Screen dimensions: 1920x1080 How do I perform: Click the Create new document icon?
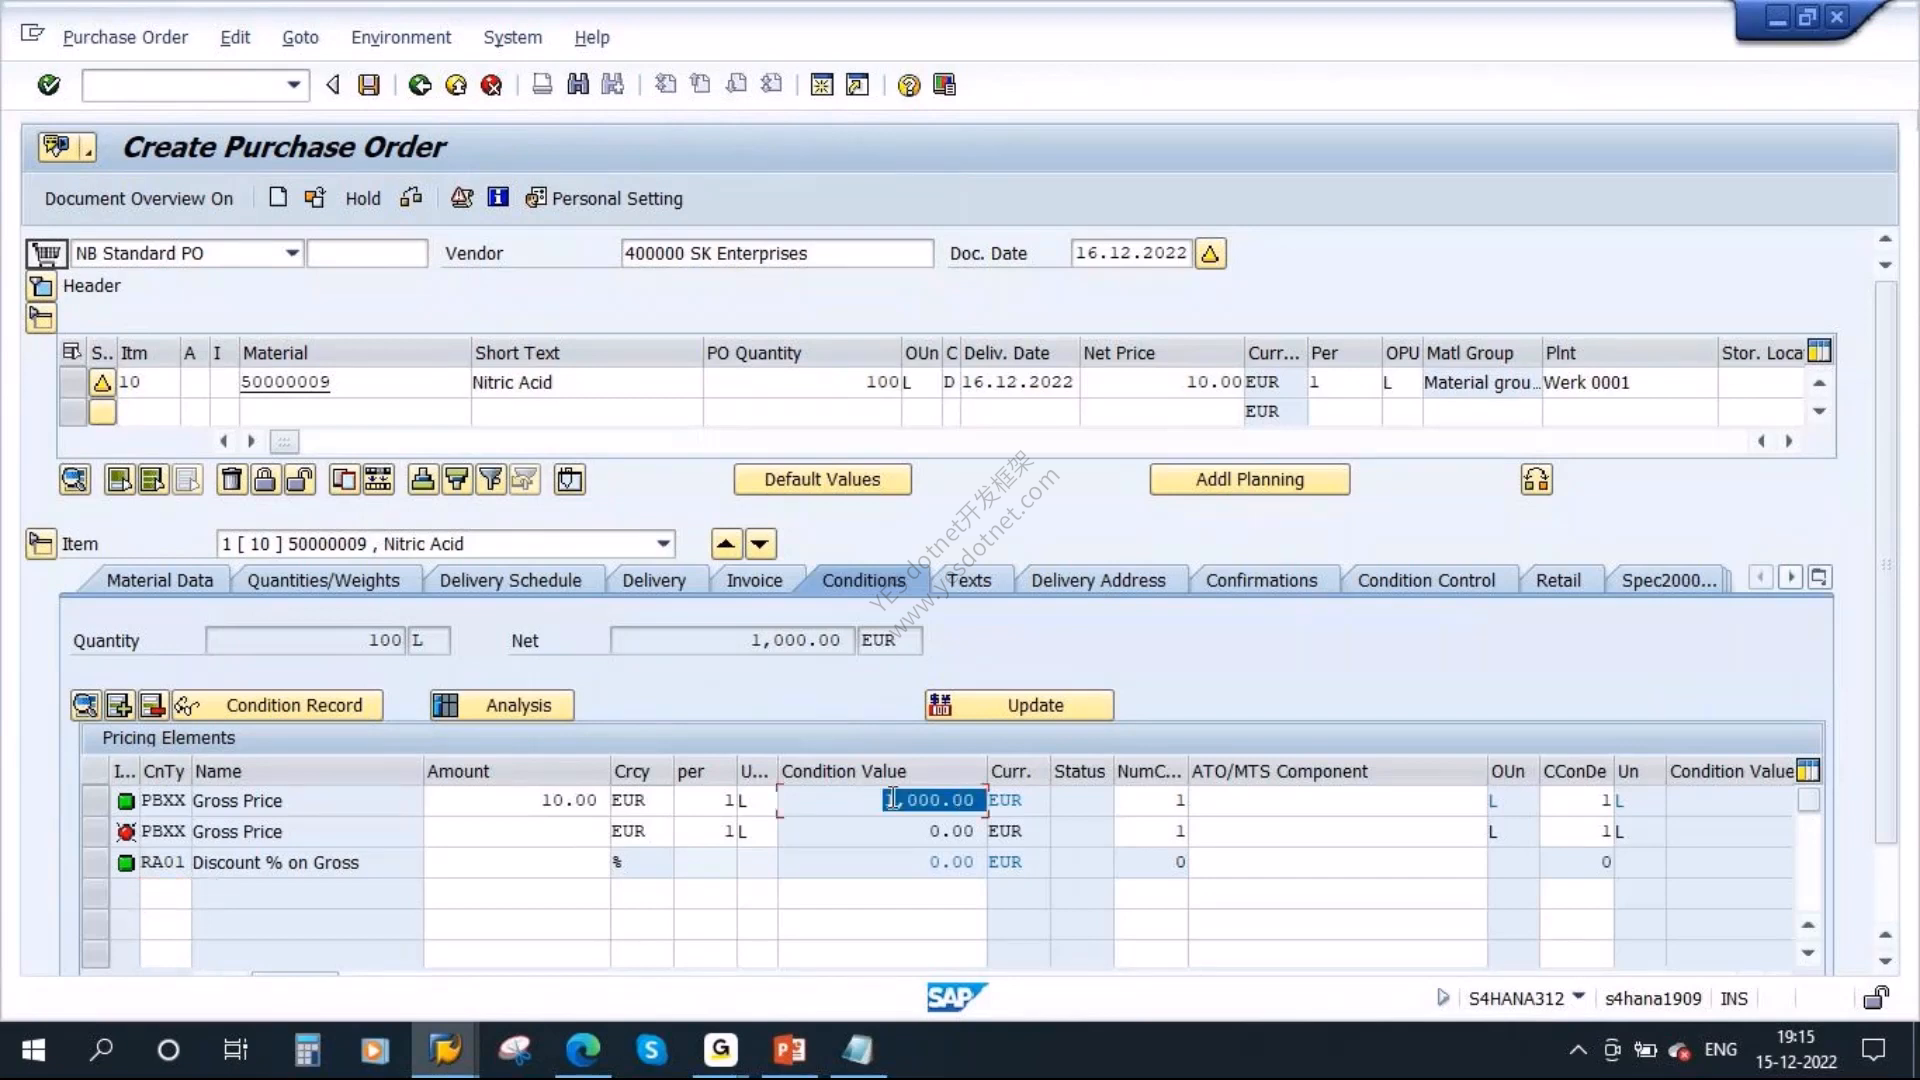(x=278, y=197)
